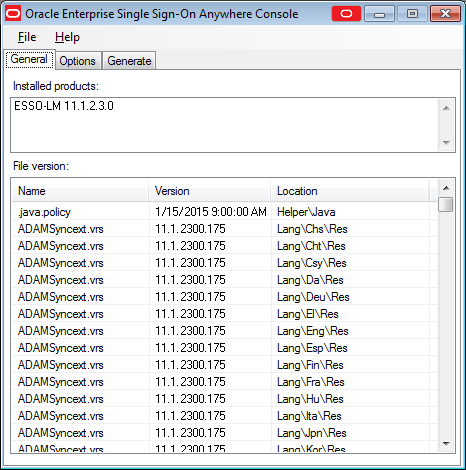The image size is (466, 470).
Task: Select the General tab
Action: pyautogui.click(x=29, y=59)
